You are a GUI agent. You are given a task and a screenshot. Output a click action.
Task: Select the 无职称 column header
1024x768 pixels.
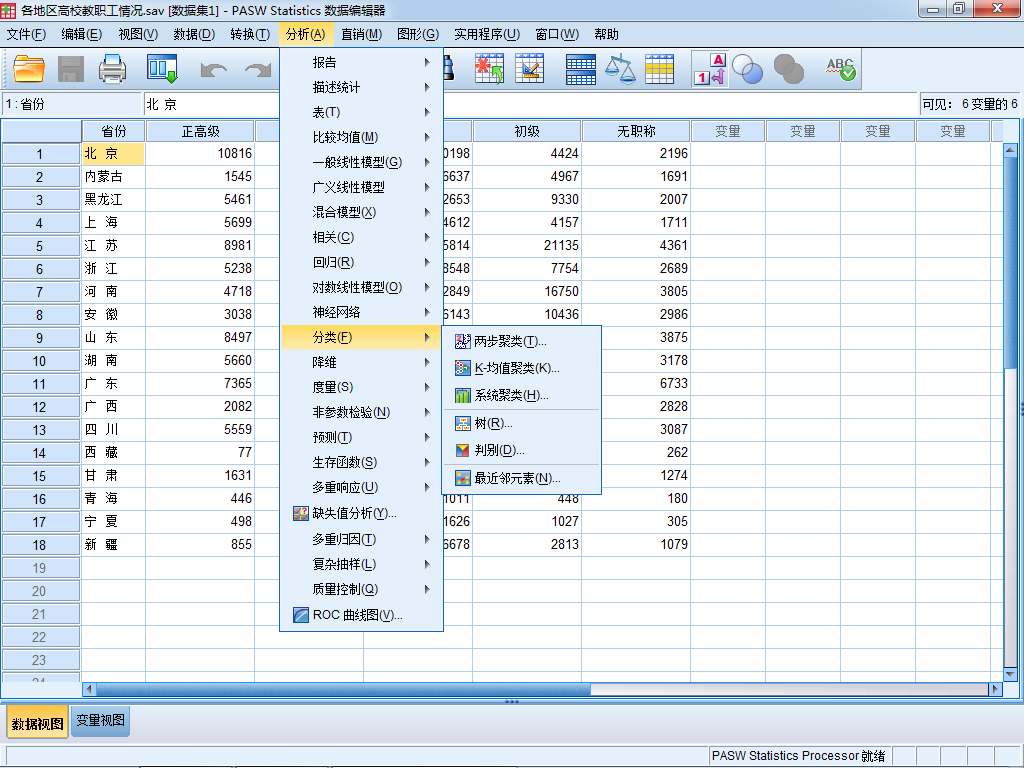tap(636, 131)
